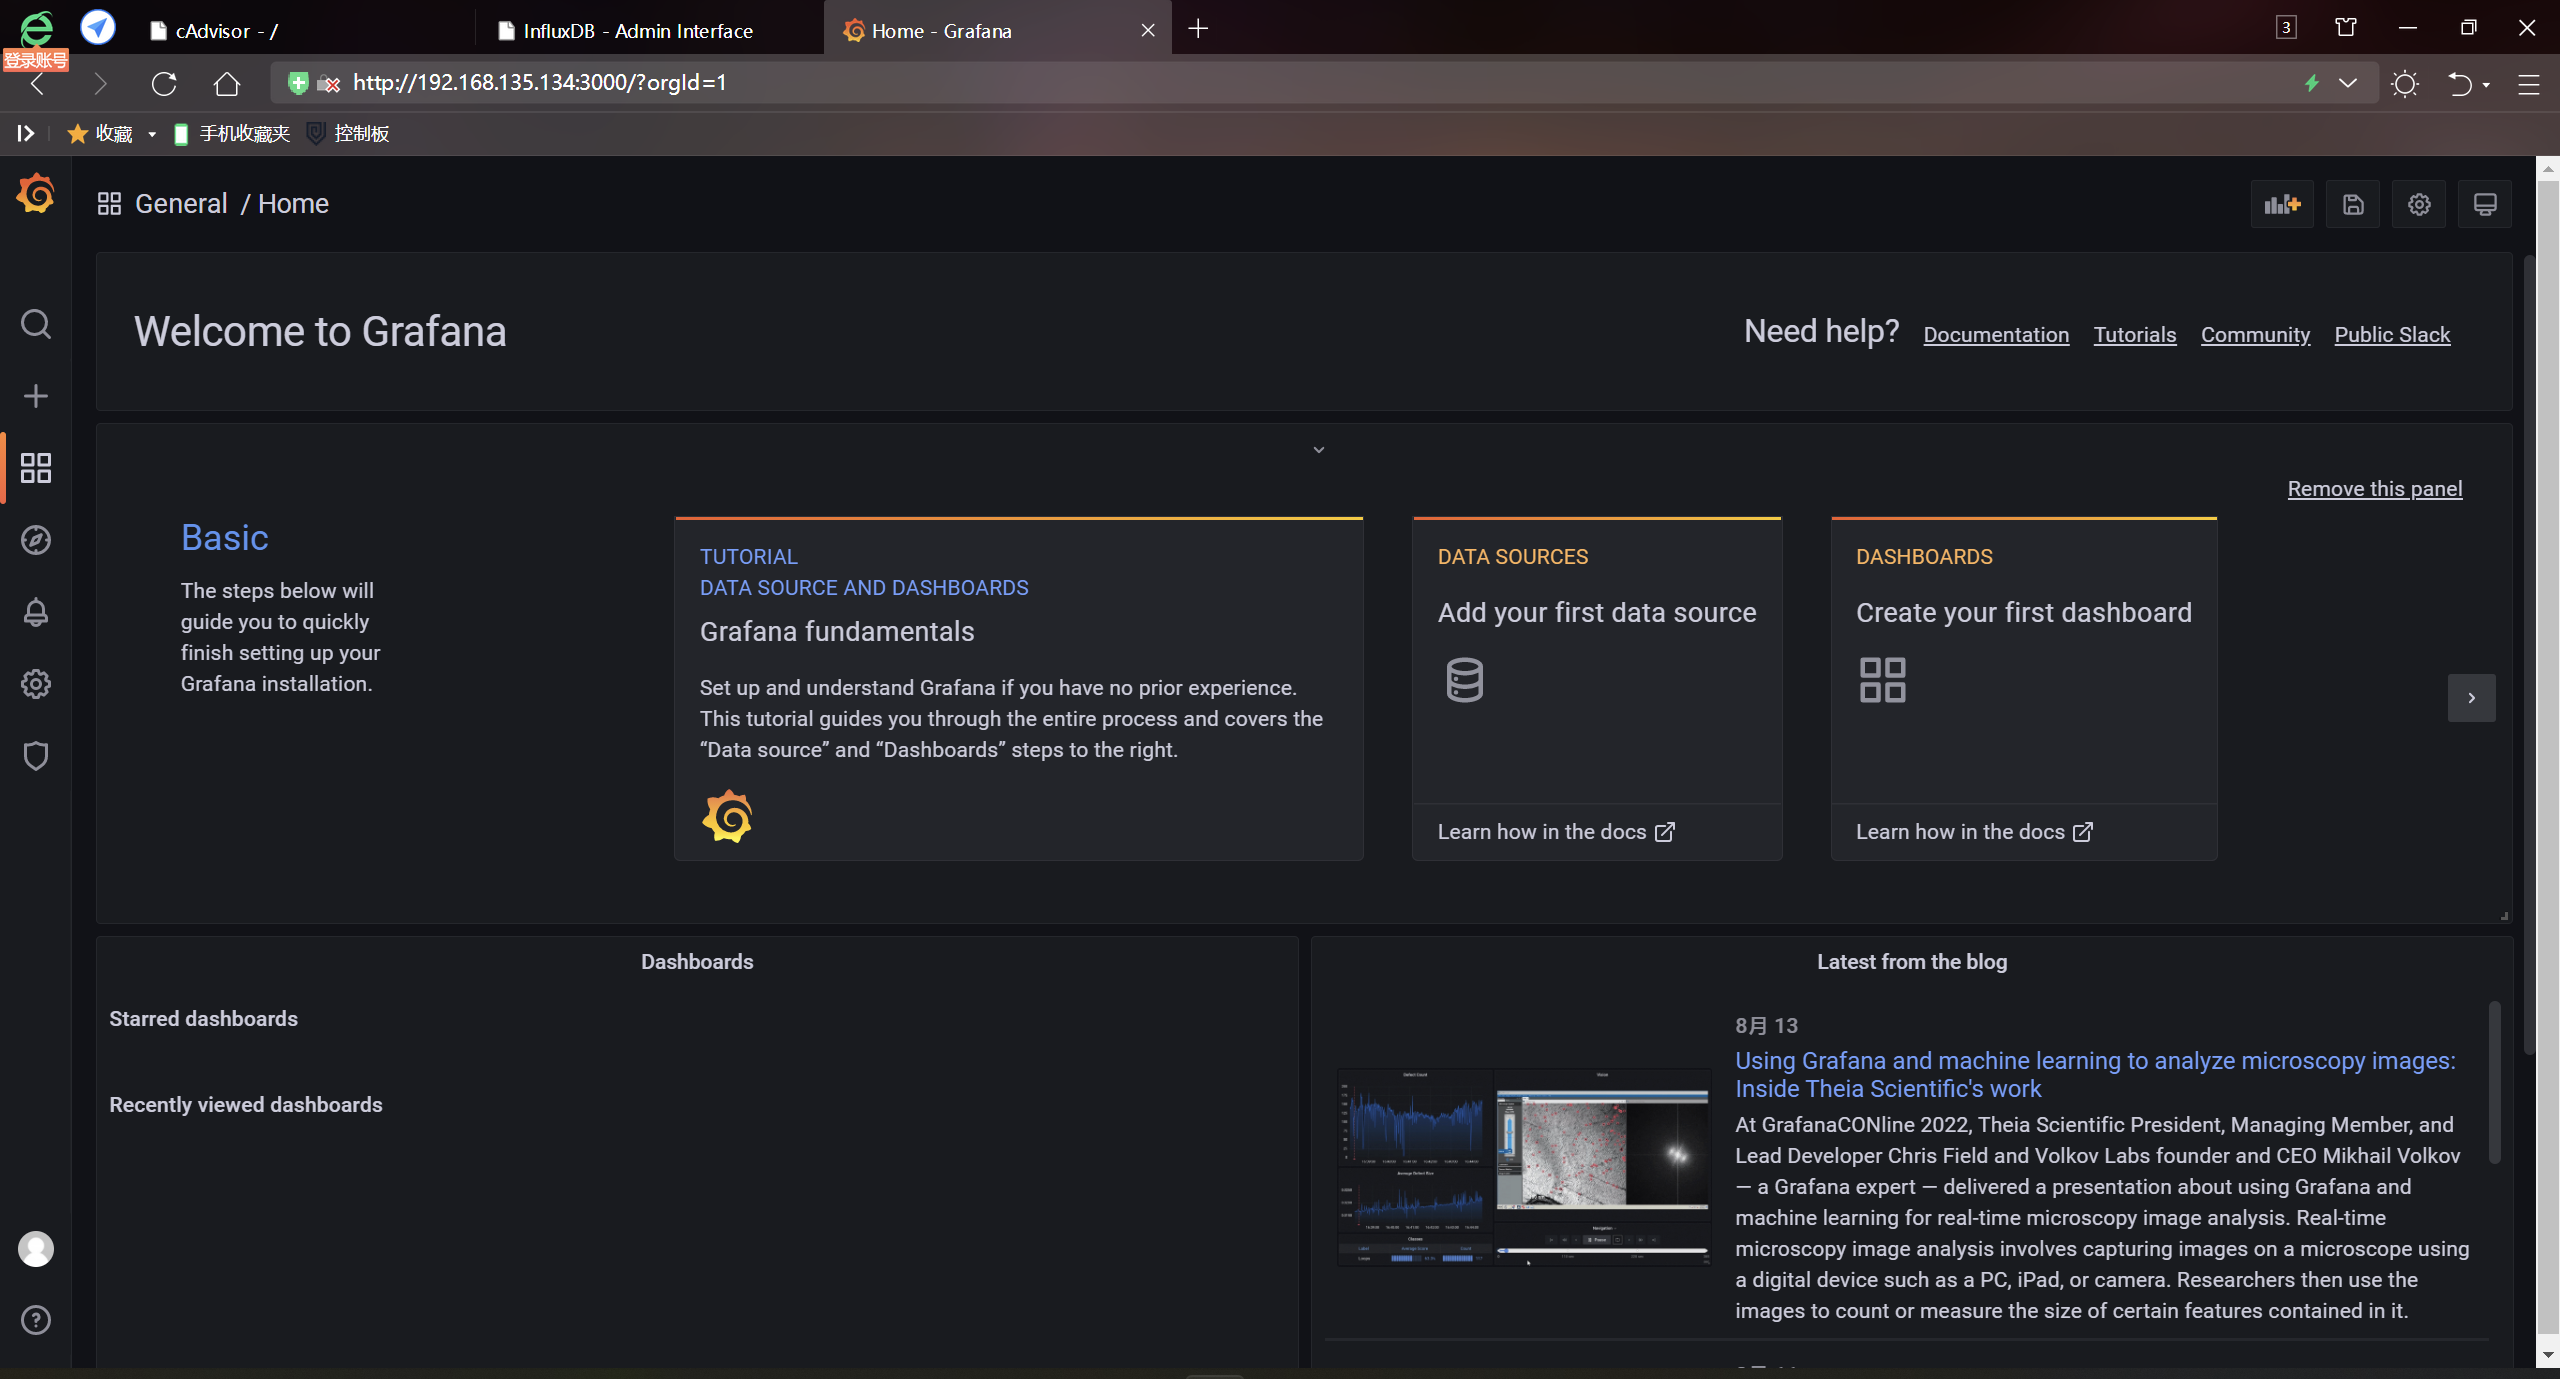Click the 登录账号 login badge

[x=36, y=61]
